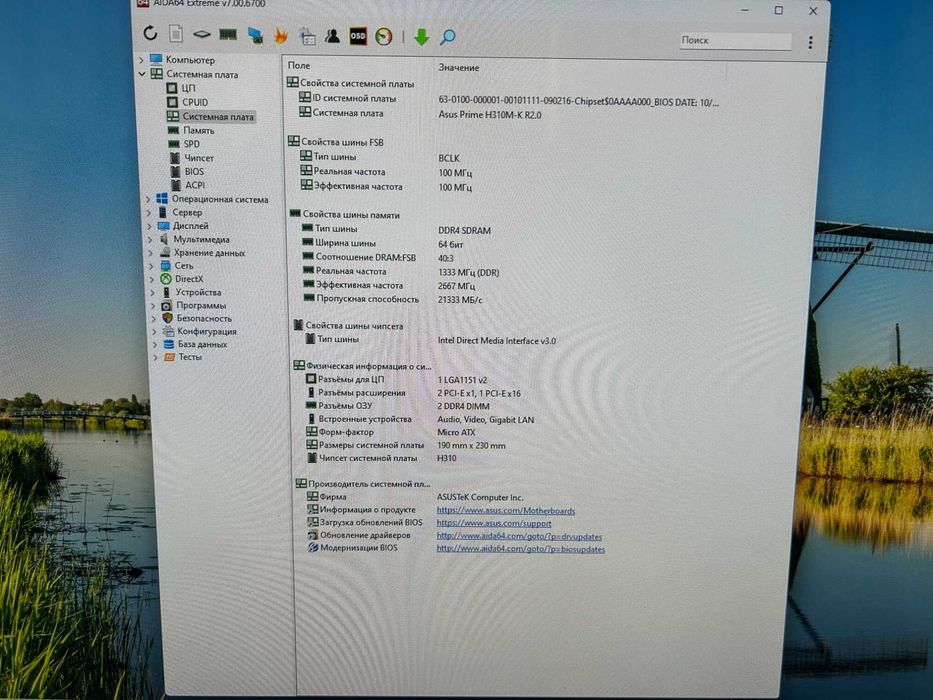Image resolution: width=933 pixels, height=700 pixels.
Task: Select the Asus Prime H310M-K R2.0 value
Action: pyautogui.click(x=490, y=115)
